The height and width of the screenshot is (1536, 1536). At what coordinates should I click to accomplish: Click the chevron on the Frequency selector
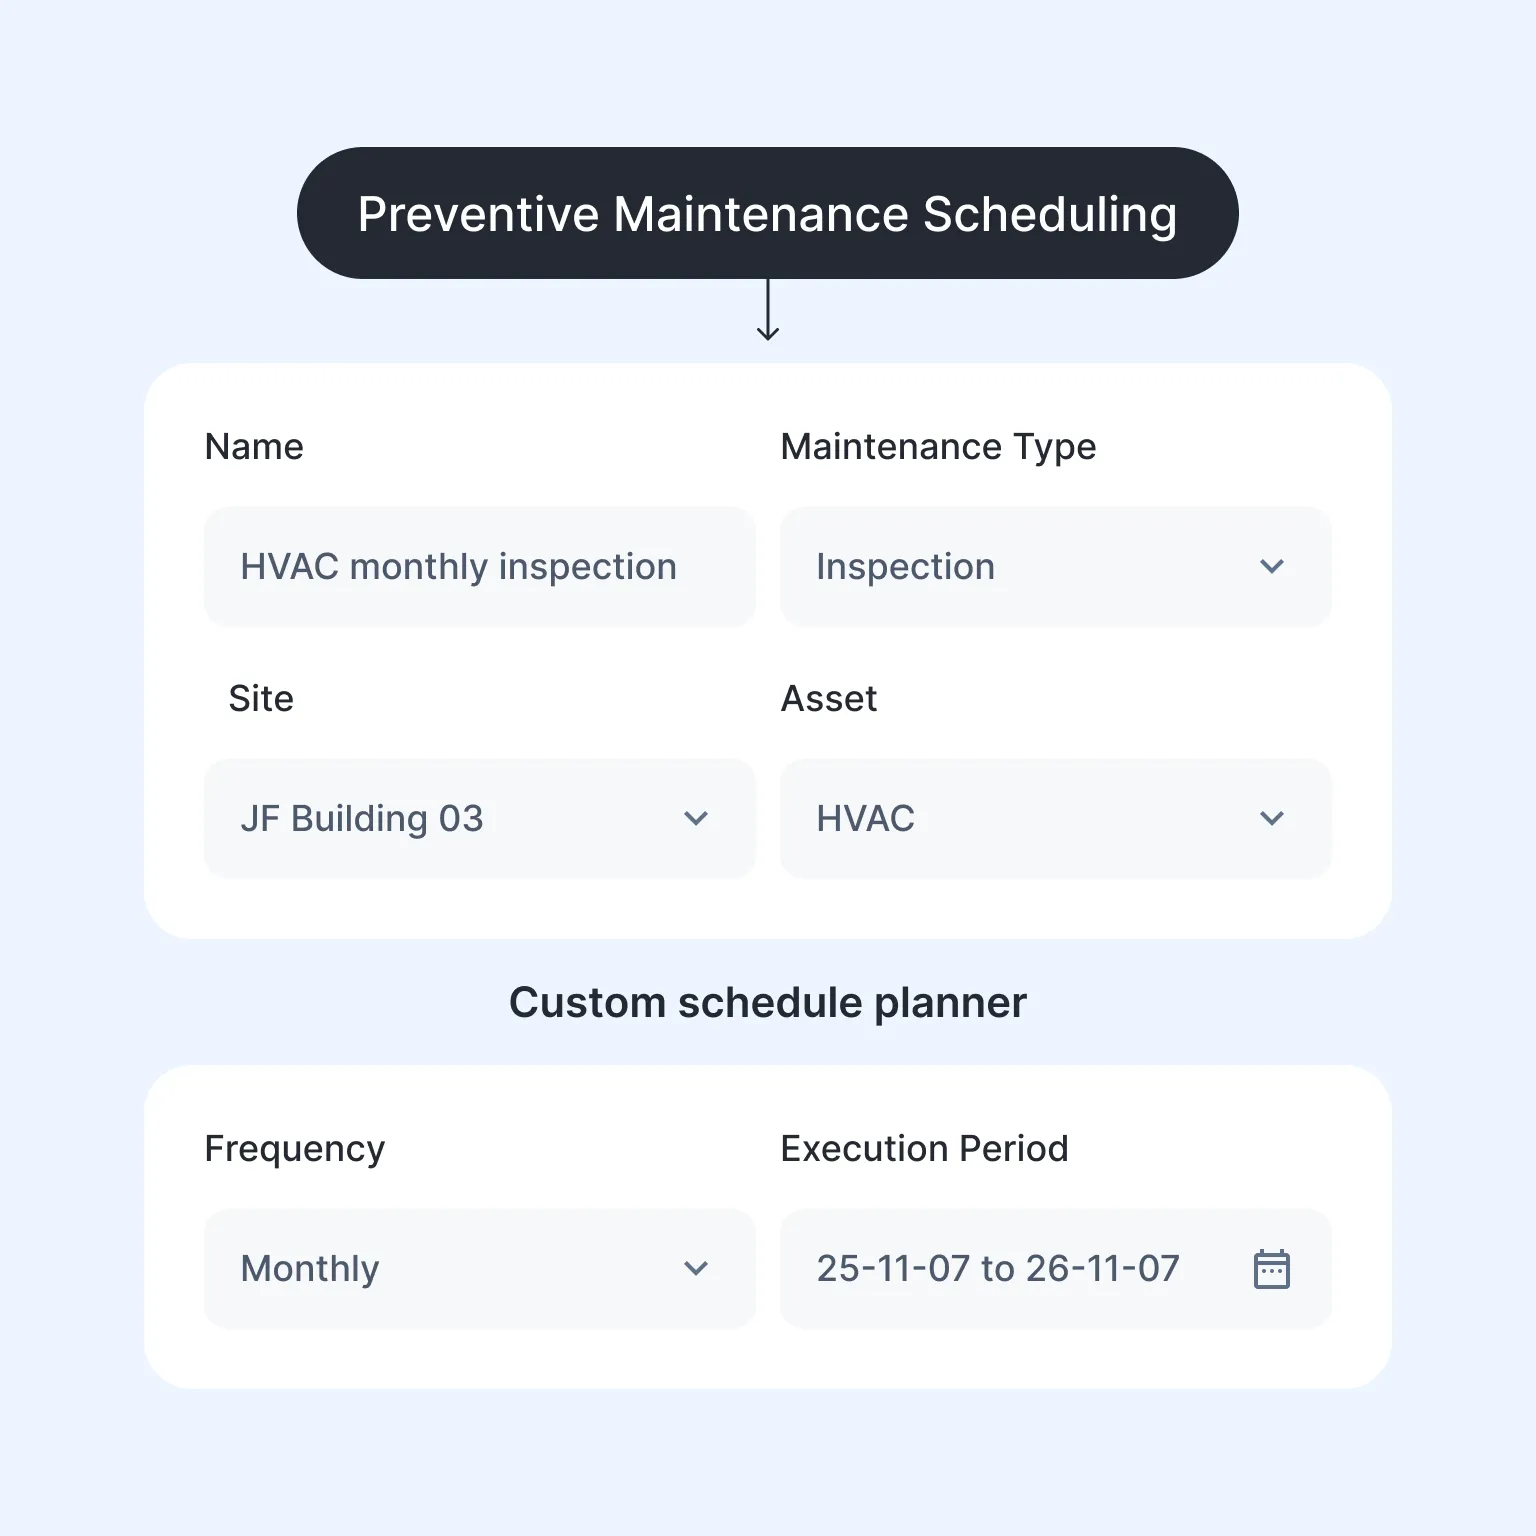pyautogui.click(x=696, y=1268)
